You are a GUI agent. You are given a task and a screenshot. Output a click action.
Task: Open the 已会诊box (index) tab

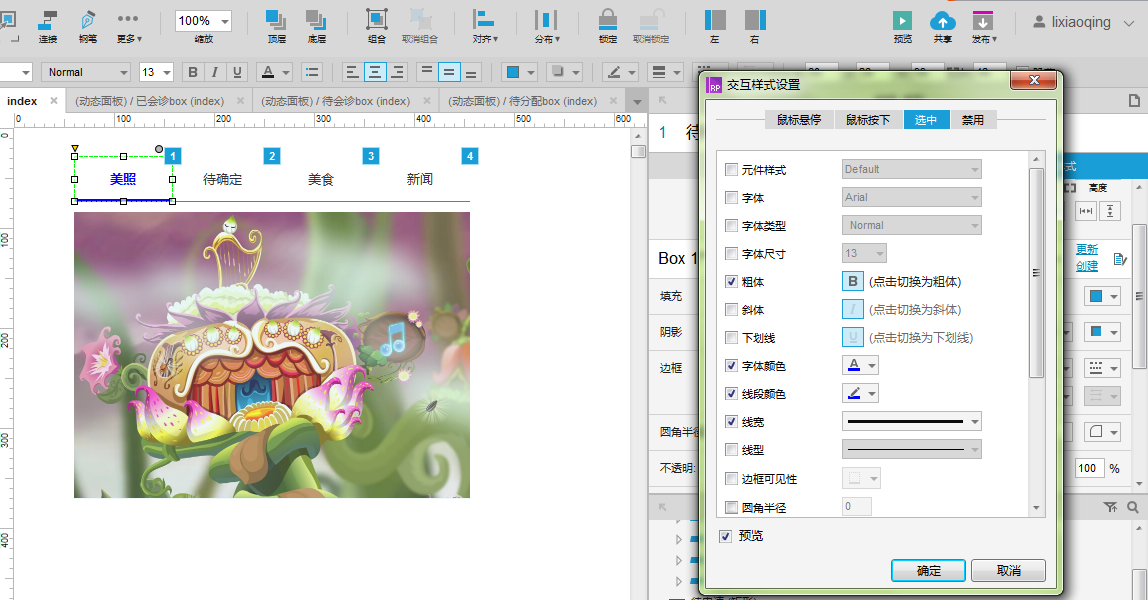[x=149, y=101]
